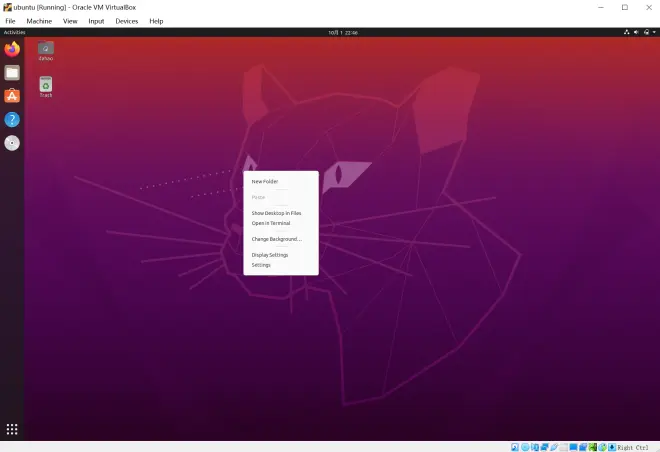Open the Machine menu in VirtualBox
Screen dimensions: 660x452
(x=39, y=21)
